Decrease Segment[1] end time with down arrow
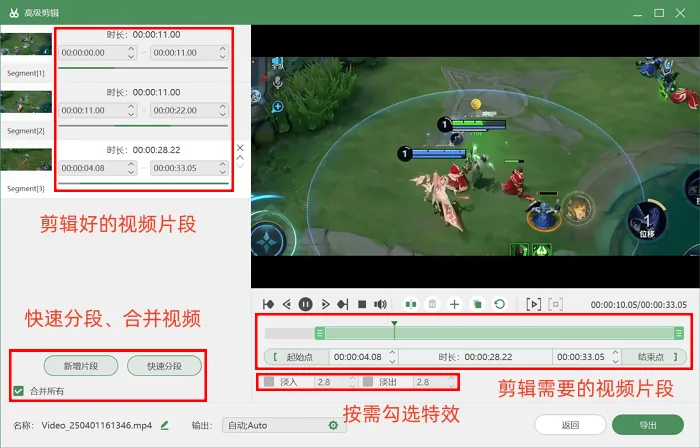 pyautogui.click(x=223, y=57)
